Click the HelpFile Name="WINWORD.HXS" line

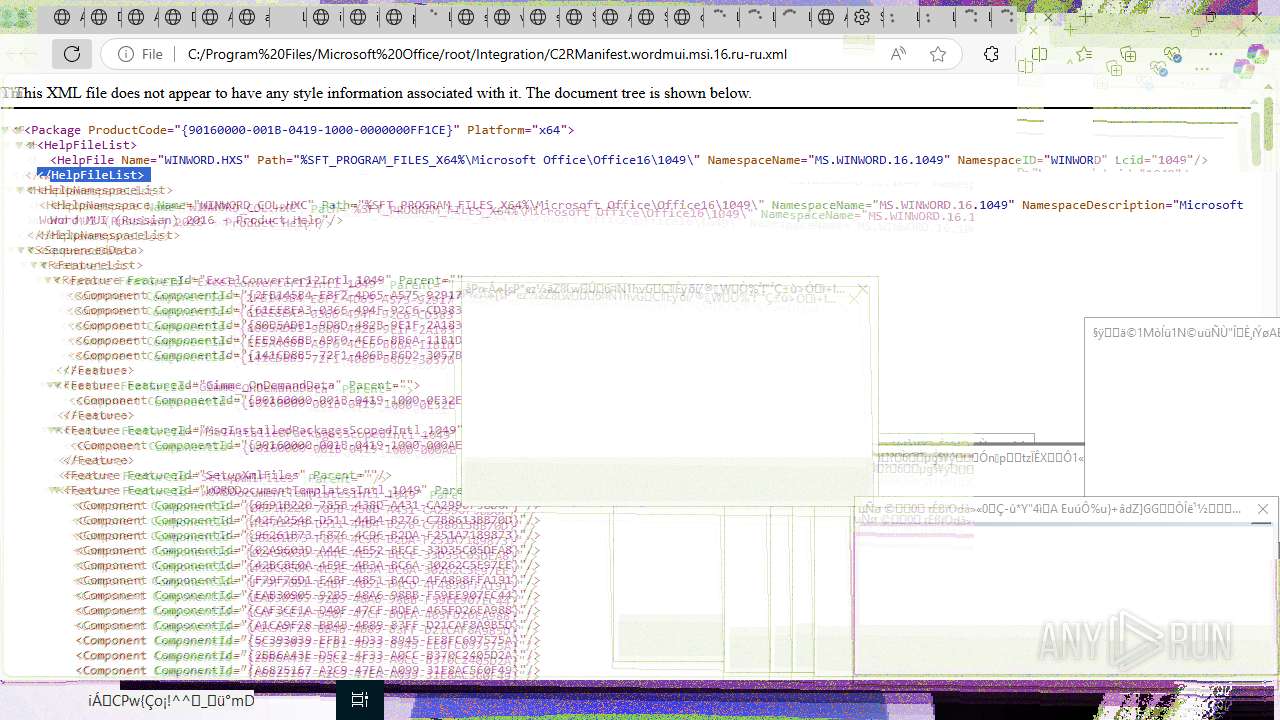point(629,160)
